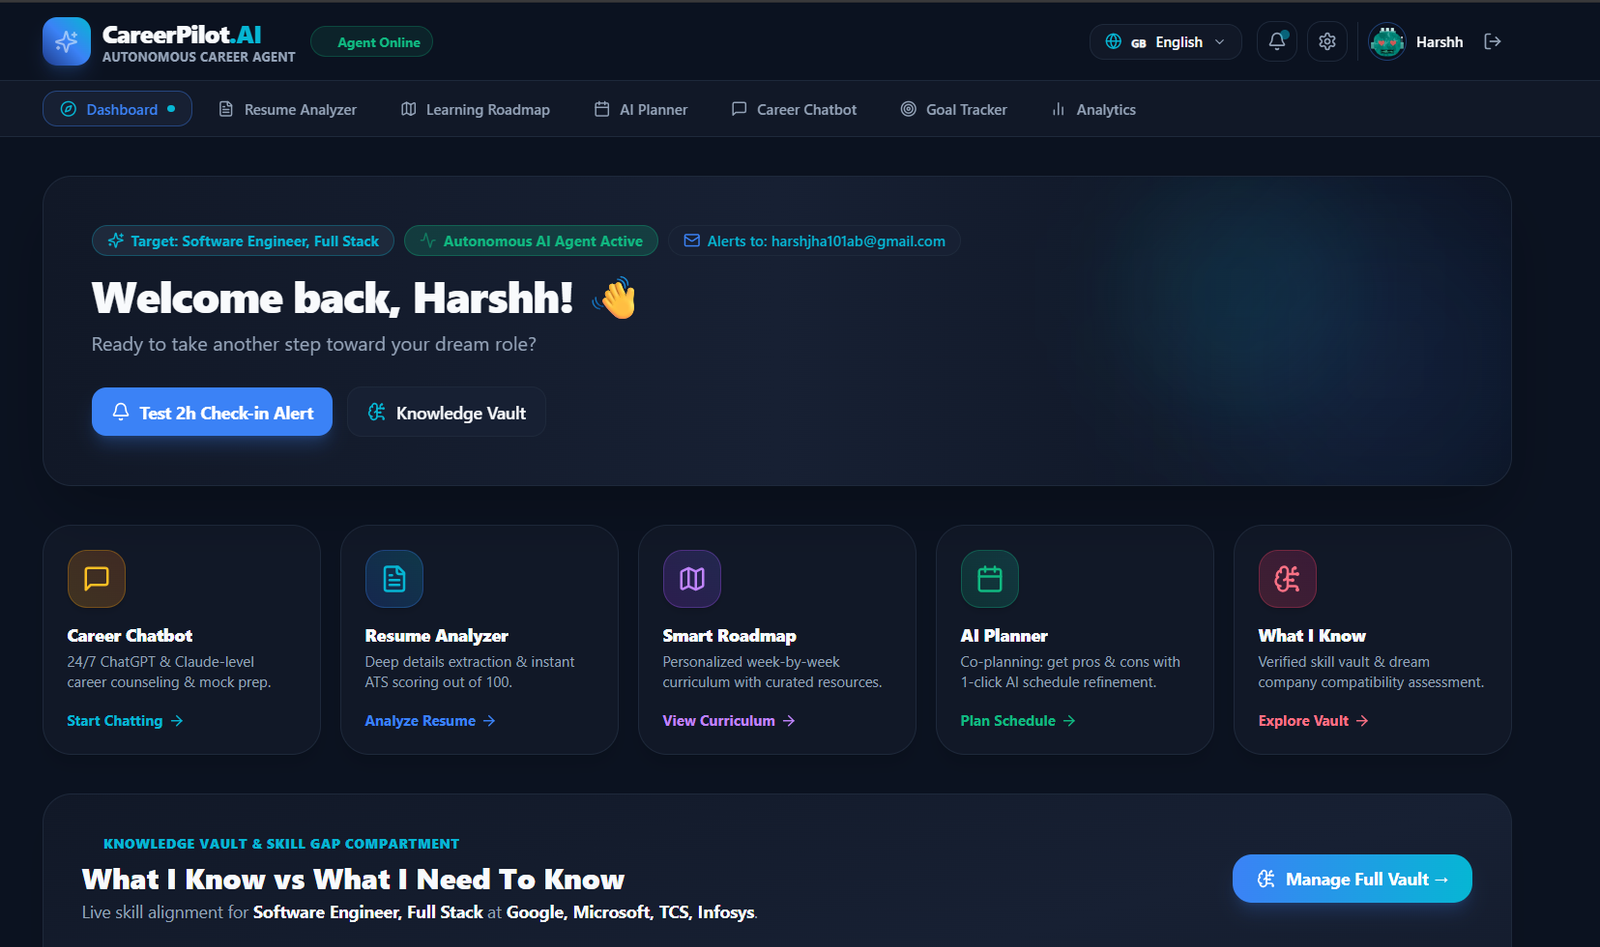Click the Resume Analyzer card title
Image resolution: width=1600 pixels, height=947 pixels.
(436, 636)
